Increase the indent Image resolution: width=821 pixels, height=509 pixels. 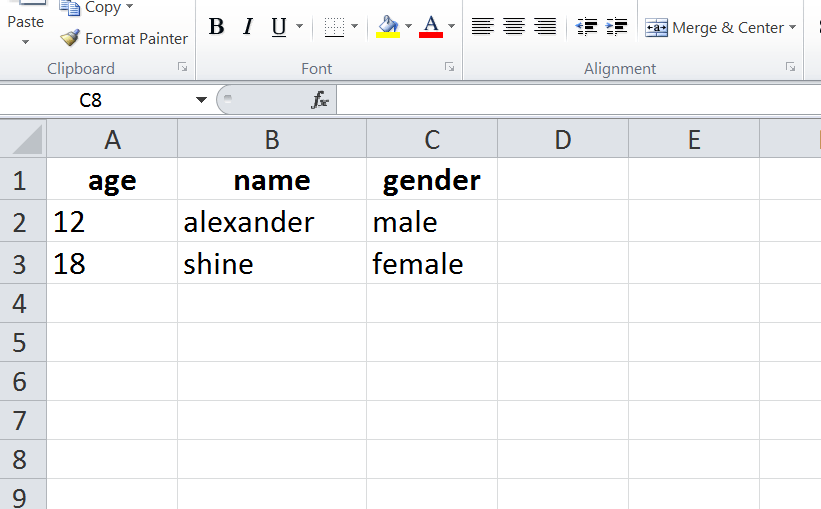point(617,27)
